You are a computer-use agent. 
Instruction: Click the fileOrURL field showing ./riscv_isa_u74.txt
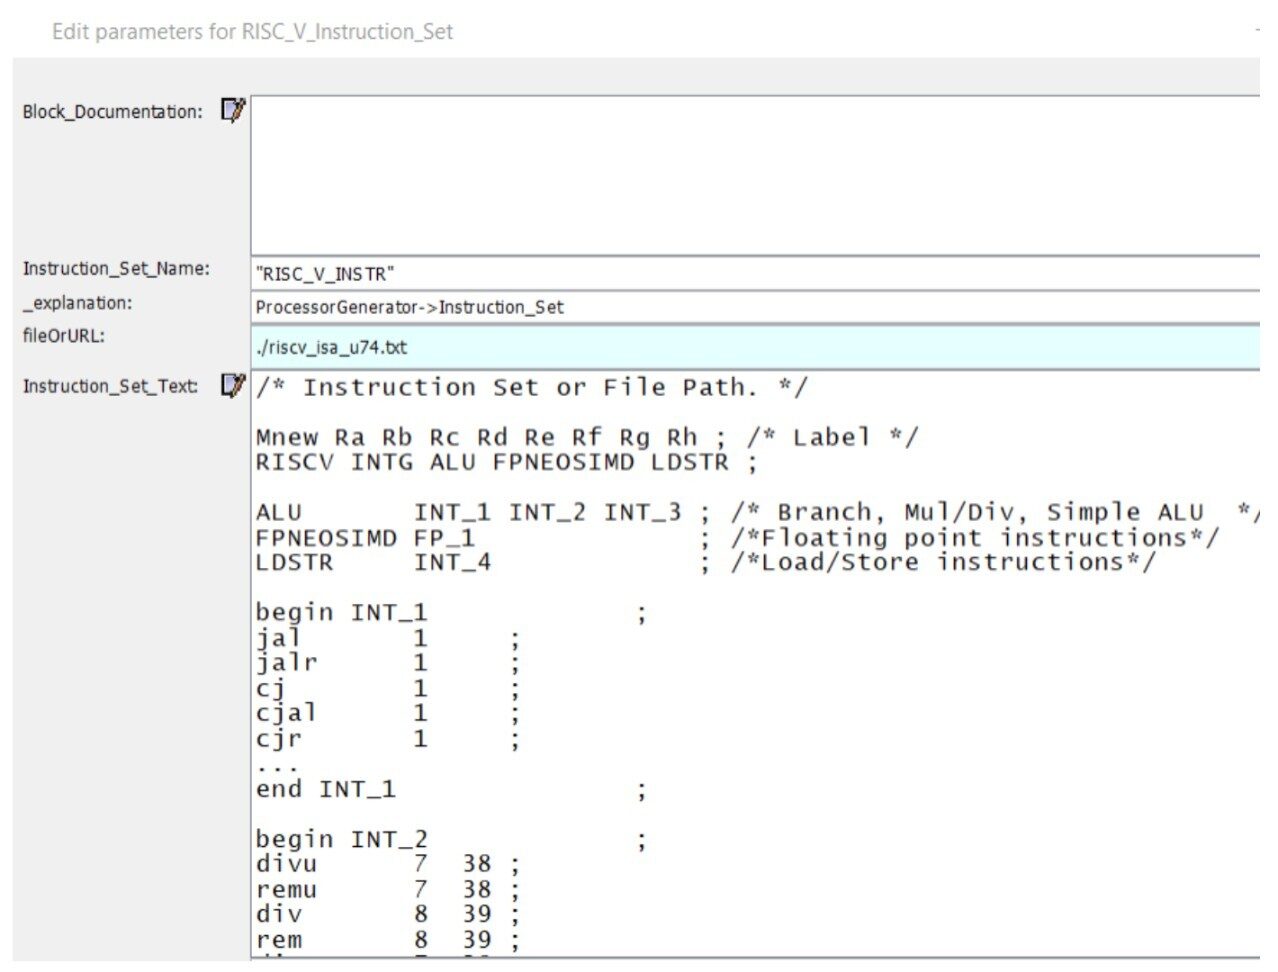(x=750, y=347)
